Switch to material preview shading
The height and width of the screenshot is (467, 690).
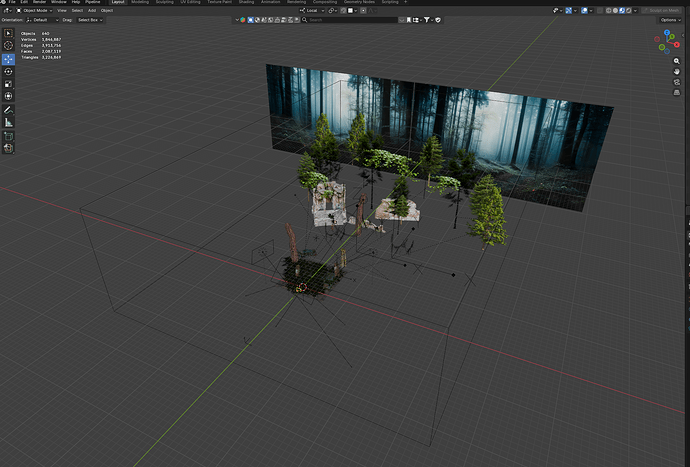(622, 11)
